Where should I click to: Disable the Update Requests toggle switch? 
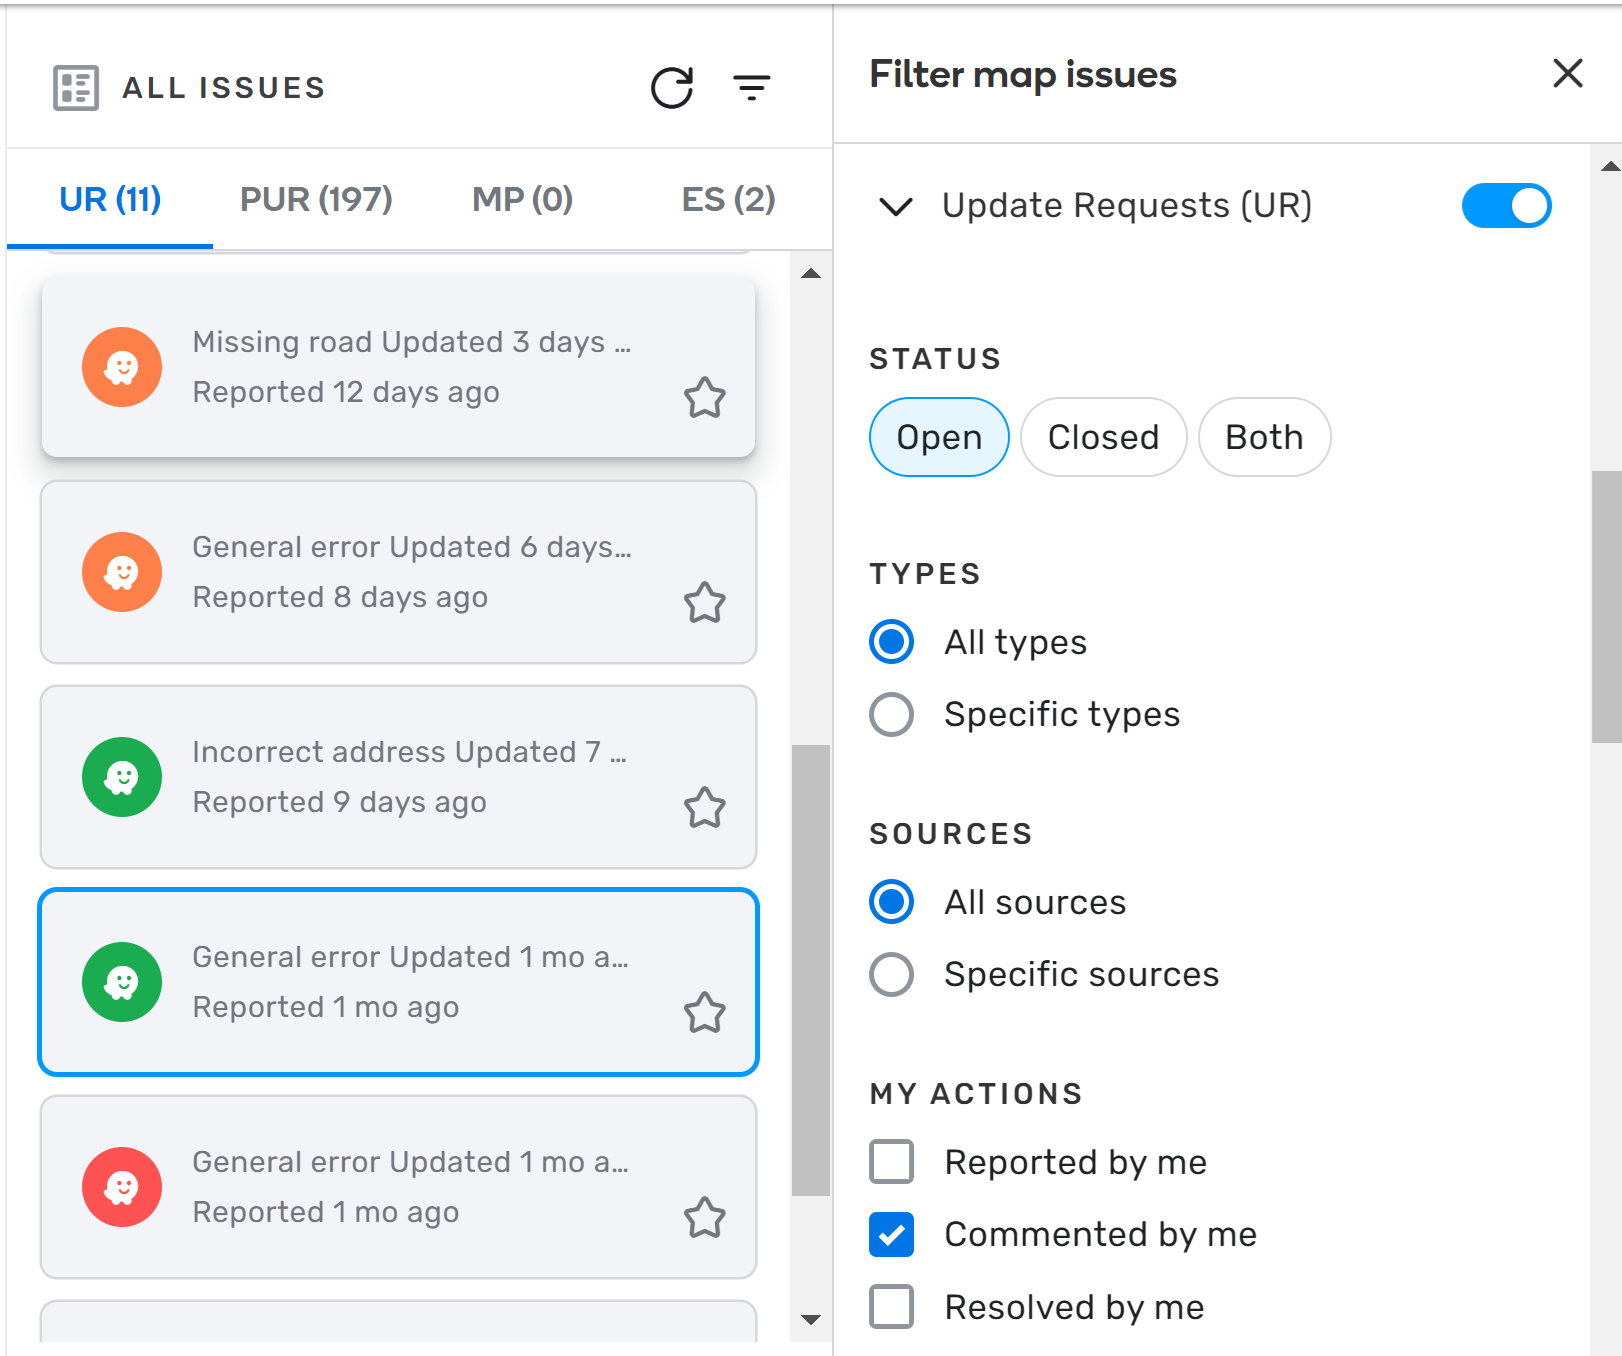coord(1505,206)
